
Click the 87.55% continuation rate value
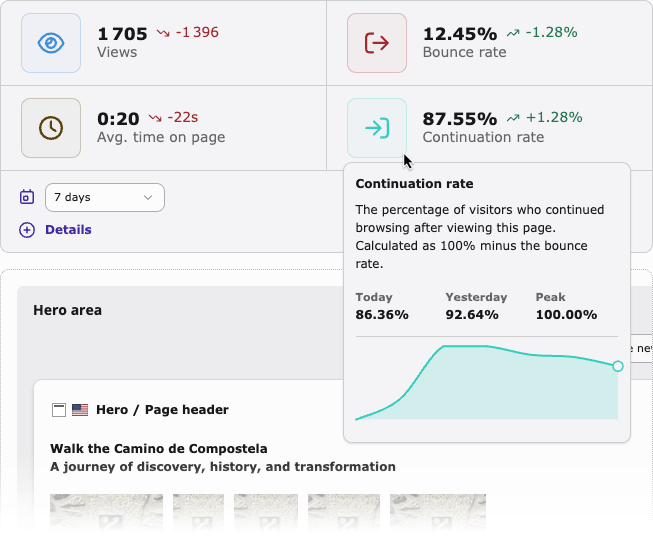(460, 119)
